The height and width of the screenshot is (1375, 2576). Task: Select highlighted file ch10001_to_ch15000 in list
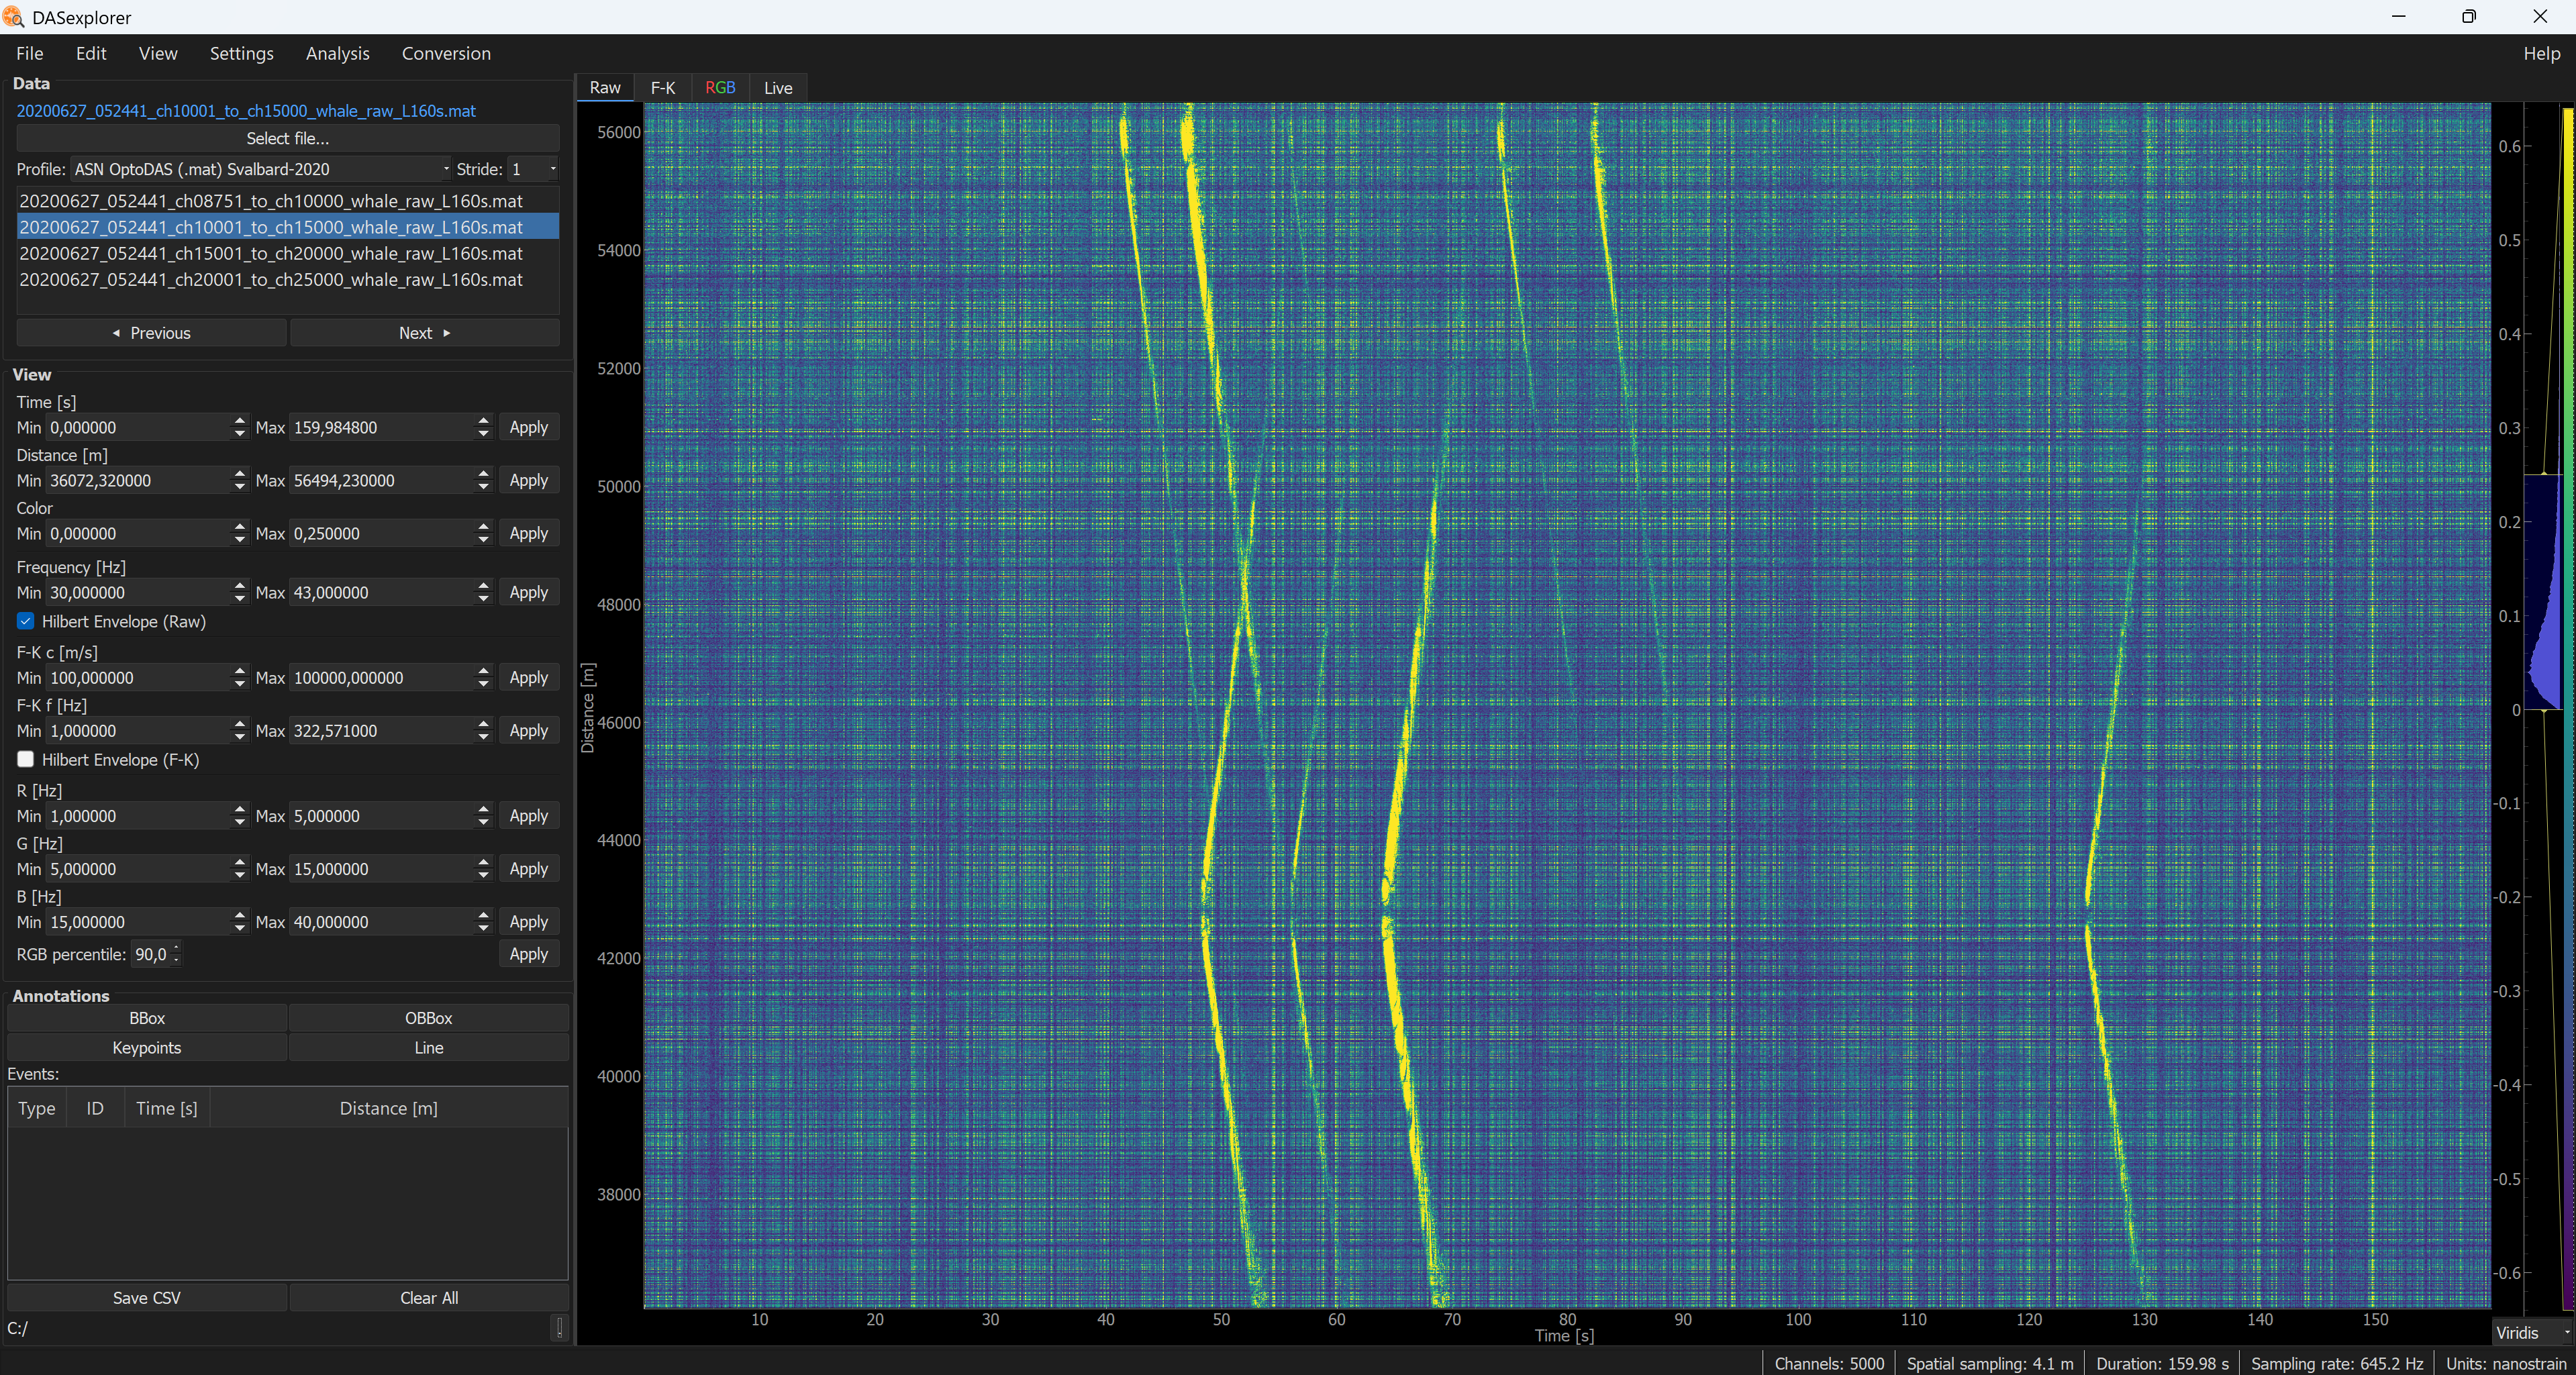point(287,227)
